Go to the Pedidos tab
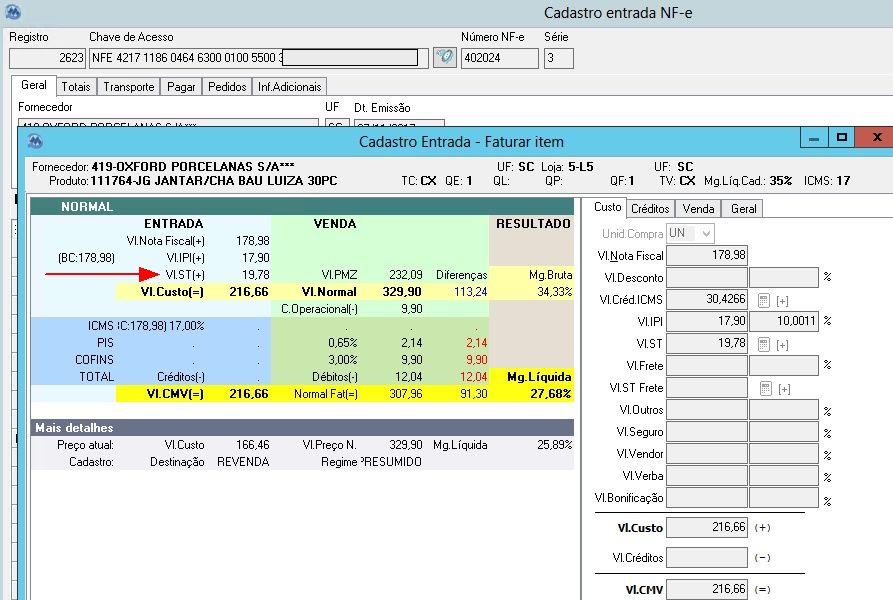 (x=227, y=87)
